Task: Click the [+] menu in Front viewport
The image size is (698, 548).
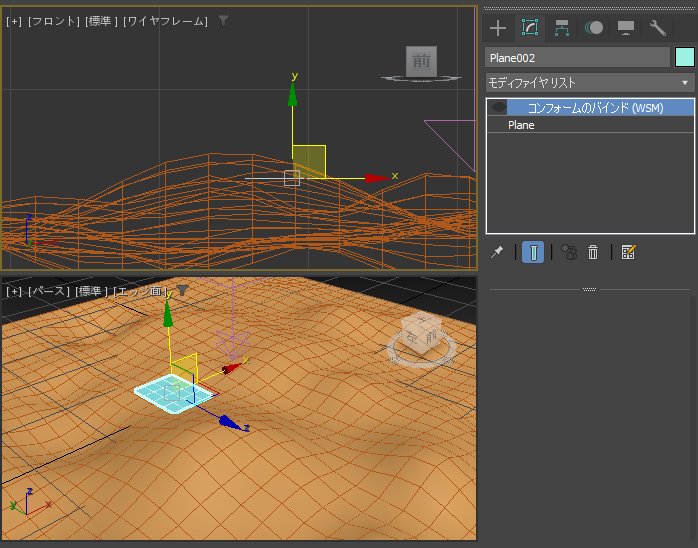Action: click(x=14, y=21)
